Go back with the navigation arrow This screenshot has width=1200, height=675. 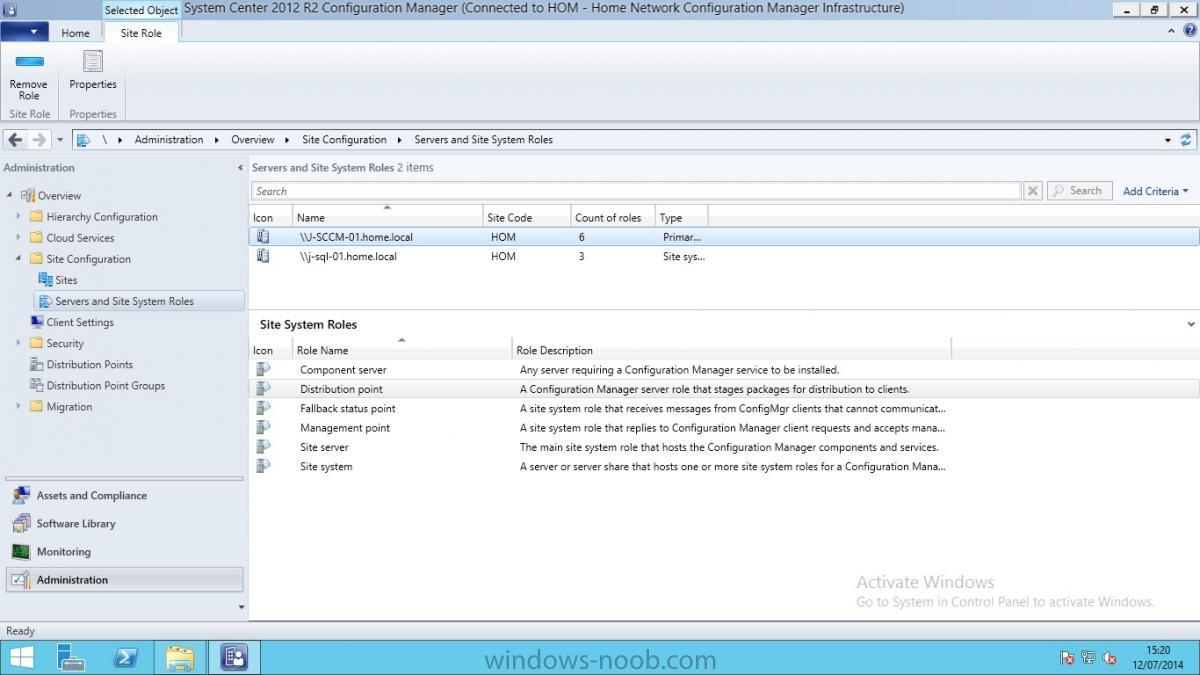tap(15, 140)
